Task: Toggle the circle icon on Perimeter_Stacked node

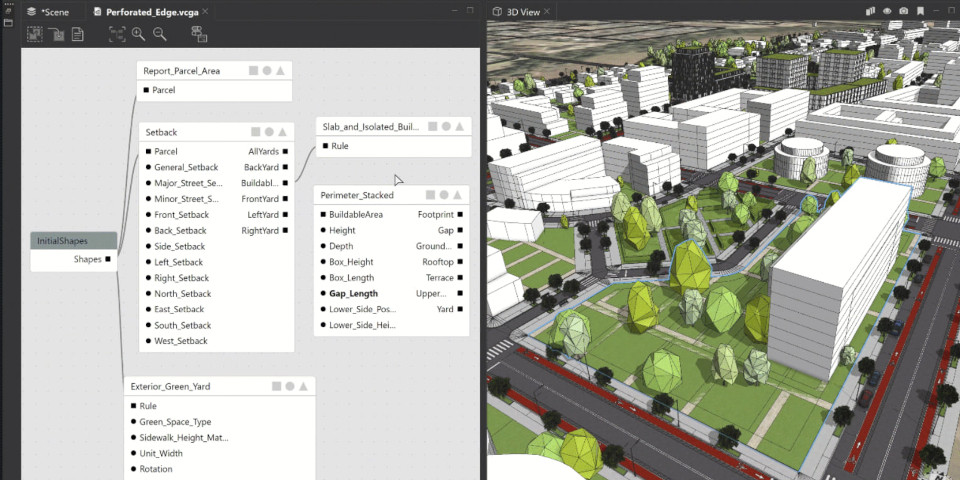Action: click(x=444, y=195)
